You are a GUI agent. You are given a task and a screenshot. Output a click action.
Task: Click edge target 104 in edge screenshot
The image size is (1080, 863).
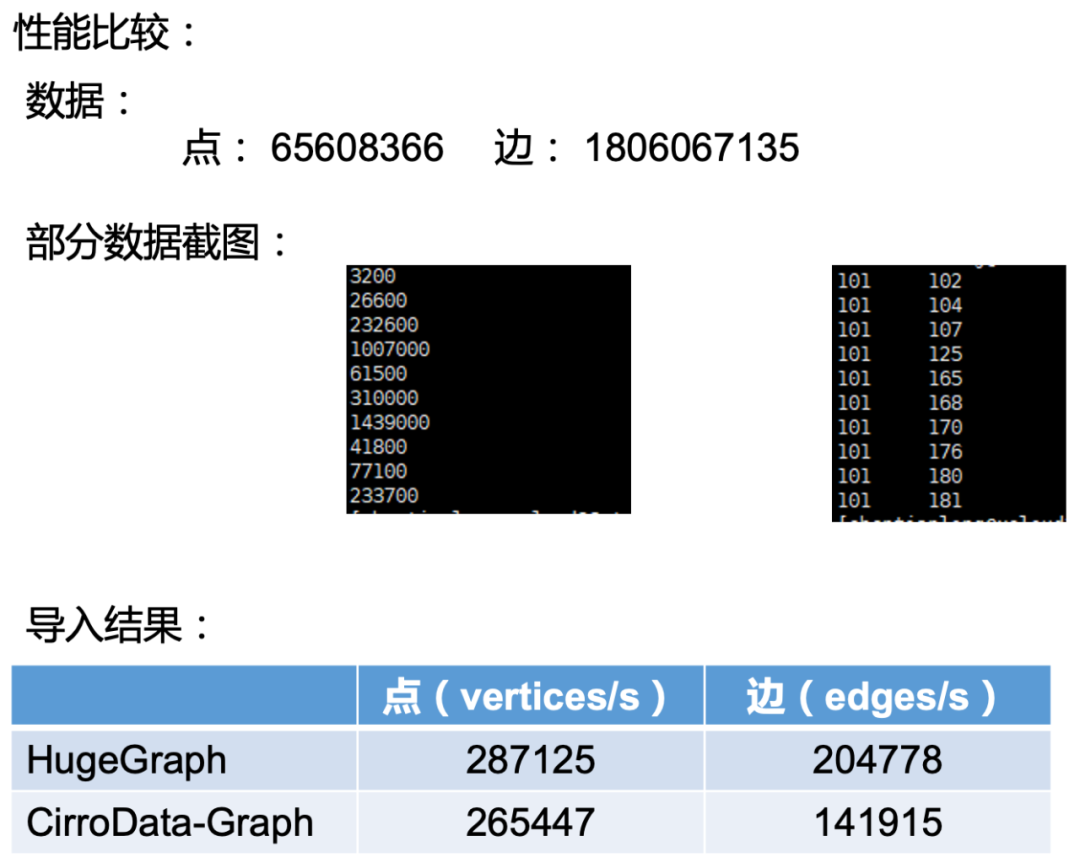[x=945, y=305]
